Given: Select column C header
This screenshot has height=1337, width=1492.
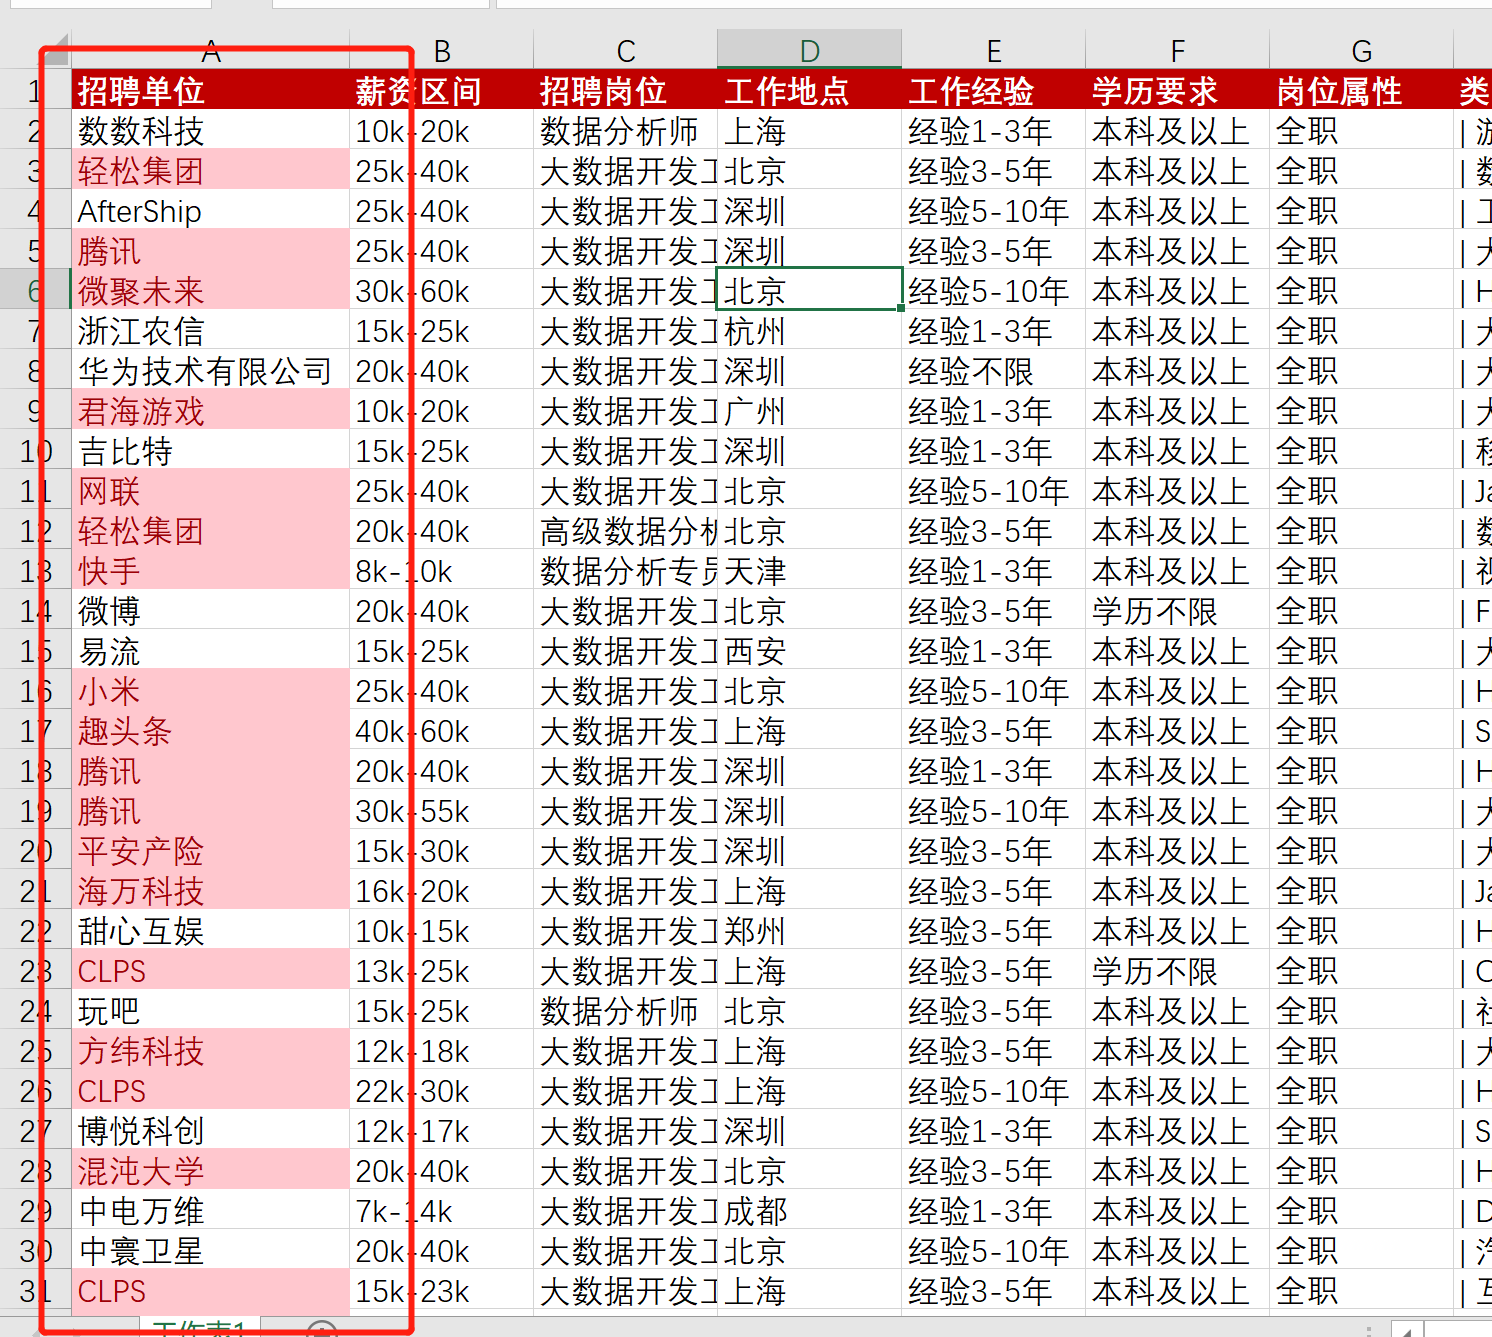Looking at the screenshot, I should point(625,50).
